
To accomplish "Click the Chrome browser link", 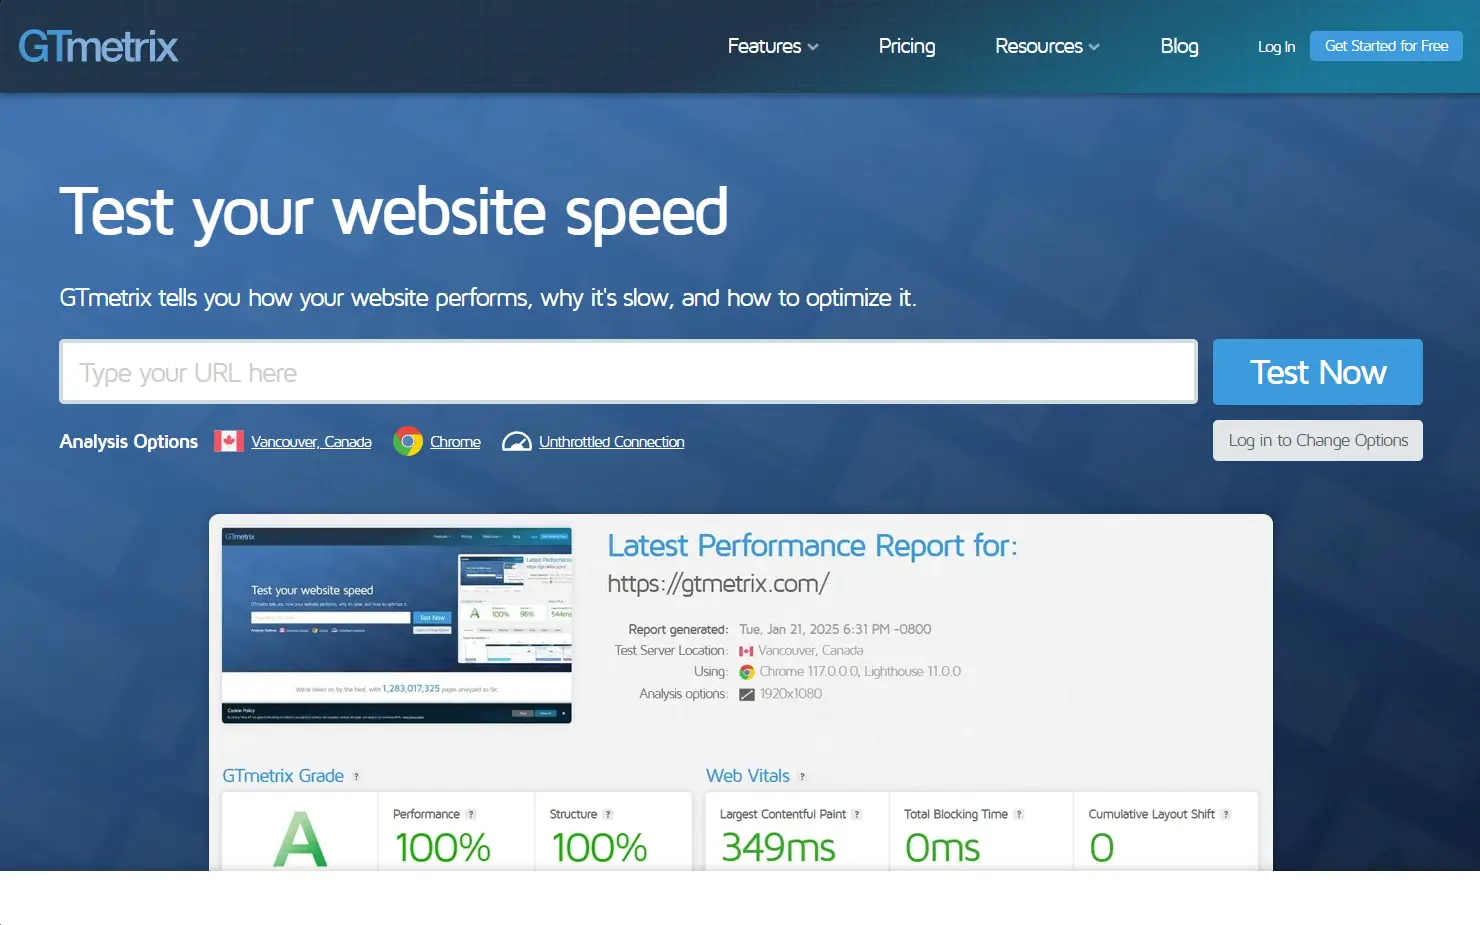I will click(455, 442).
